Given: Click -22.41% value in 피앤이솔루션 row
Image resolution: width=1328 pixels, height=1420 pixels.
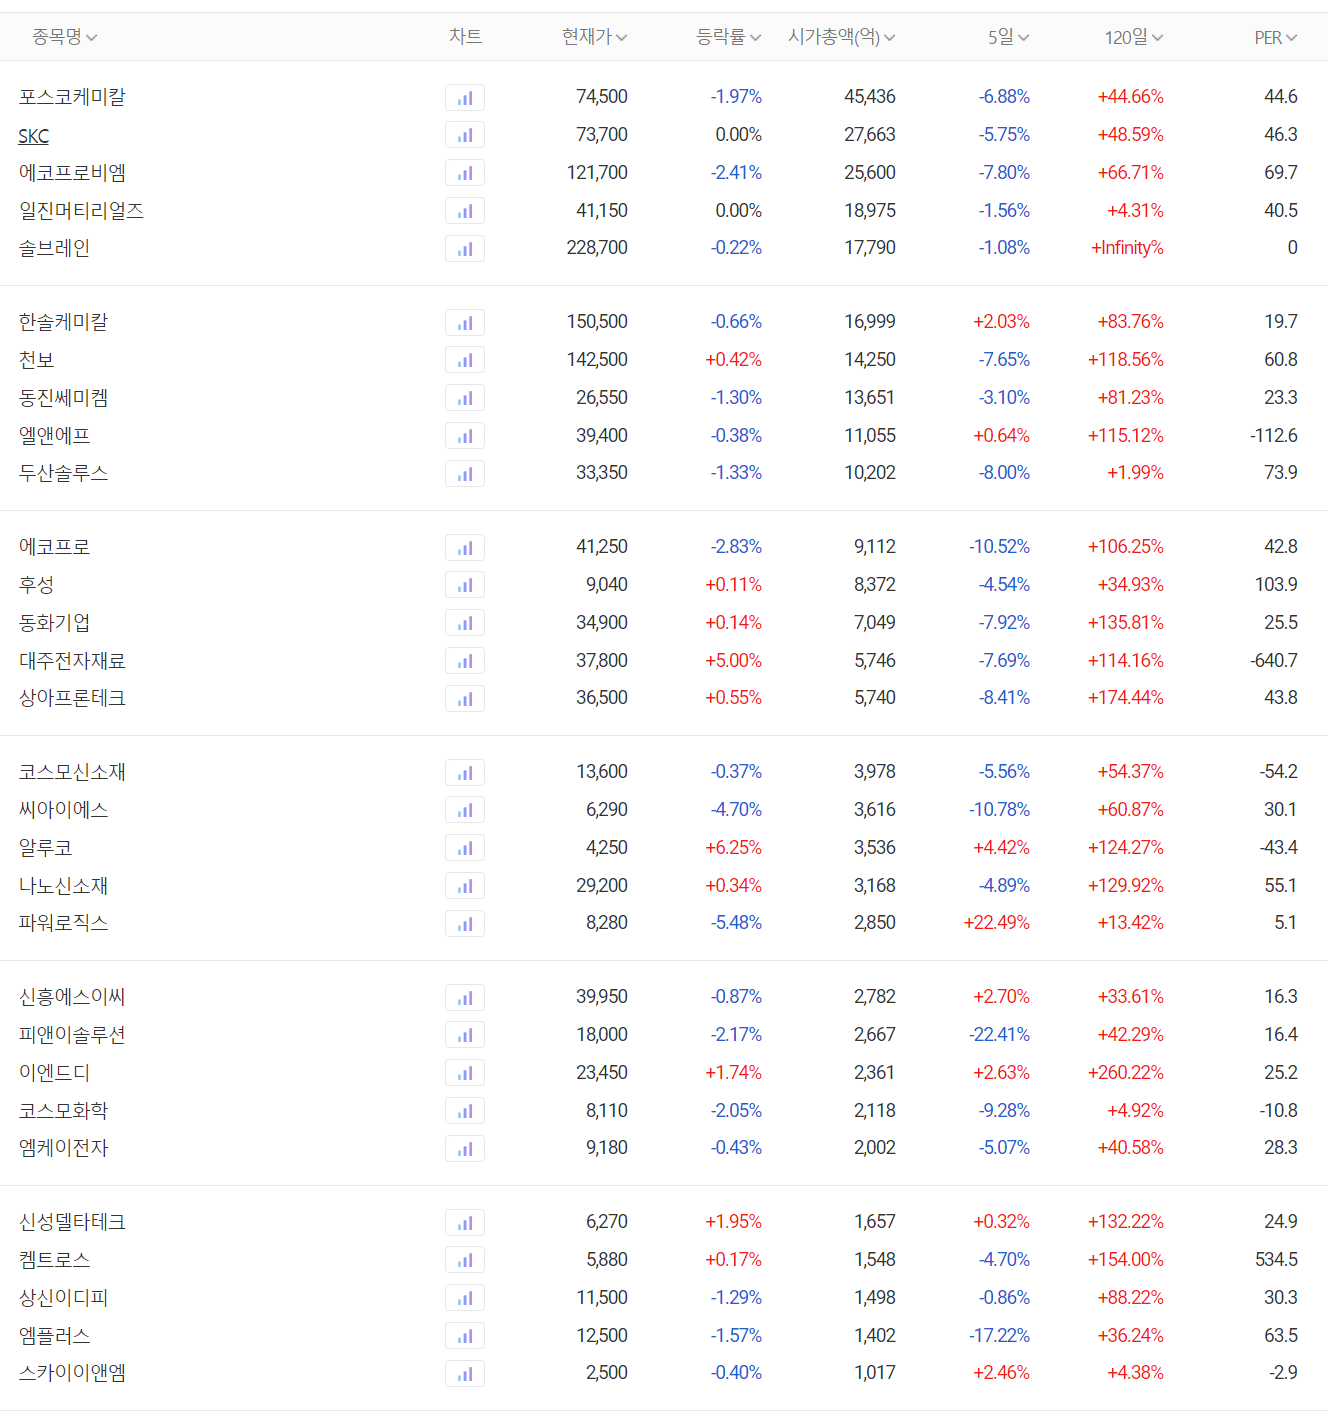Looking at the screenshot, I should [1000, 1035].
